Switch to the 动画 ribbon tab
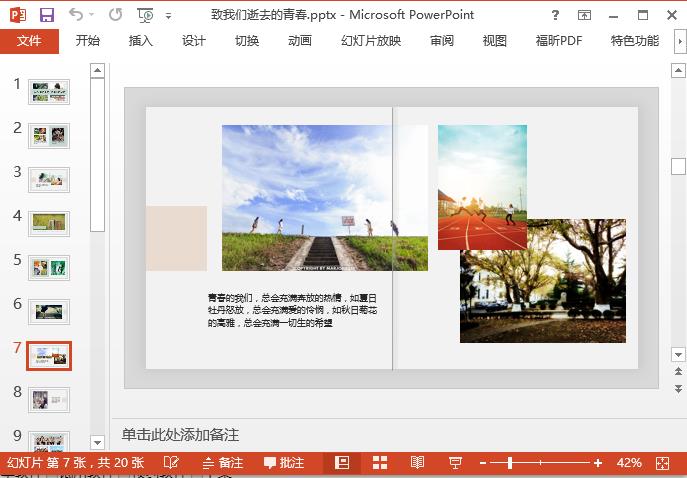 (300, 41)
